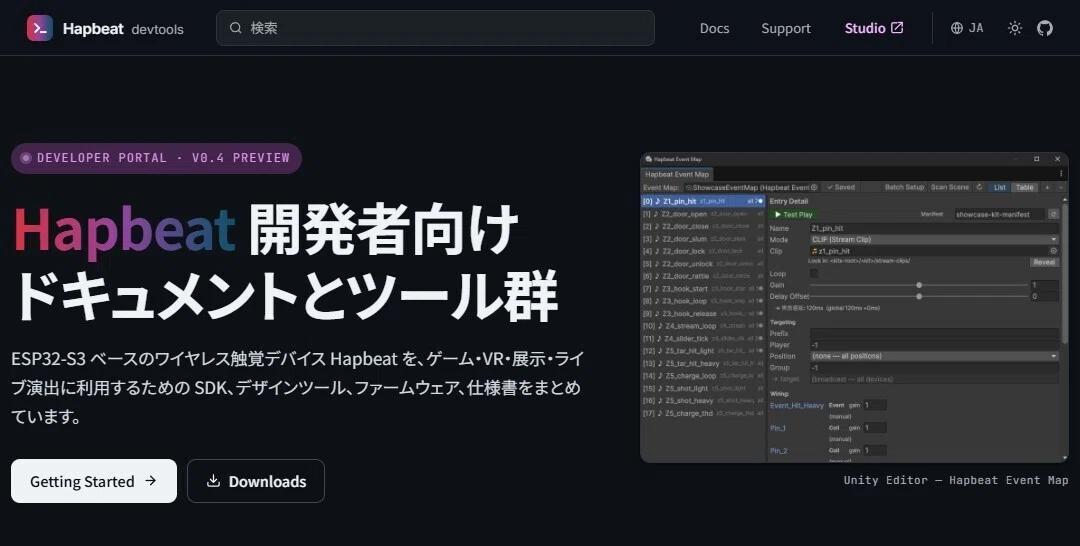Viewport: 1080px width, 546px height.
Task: Select entry [12] Z5_tar_hit_light
Action: pyautogui.click(x=703, y=351)
